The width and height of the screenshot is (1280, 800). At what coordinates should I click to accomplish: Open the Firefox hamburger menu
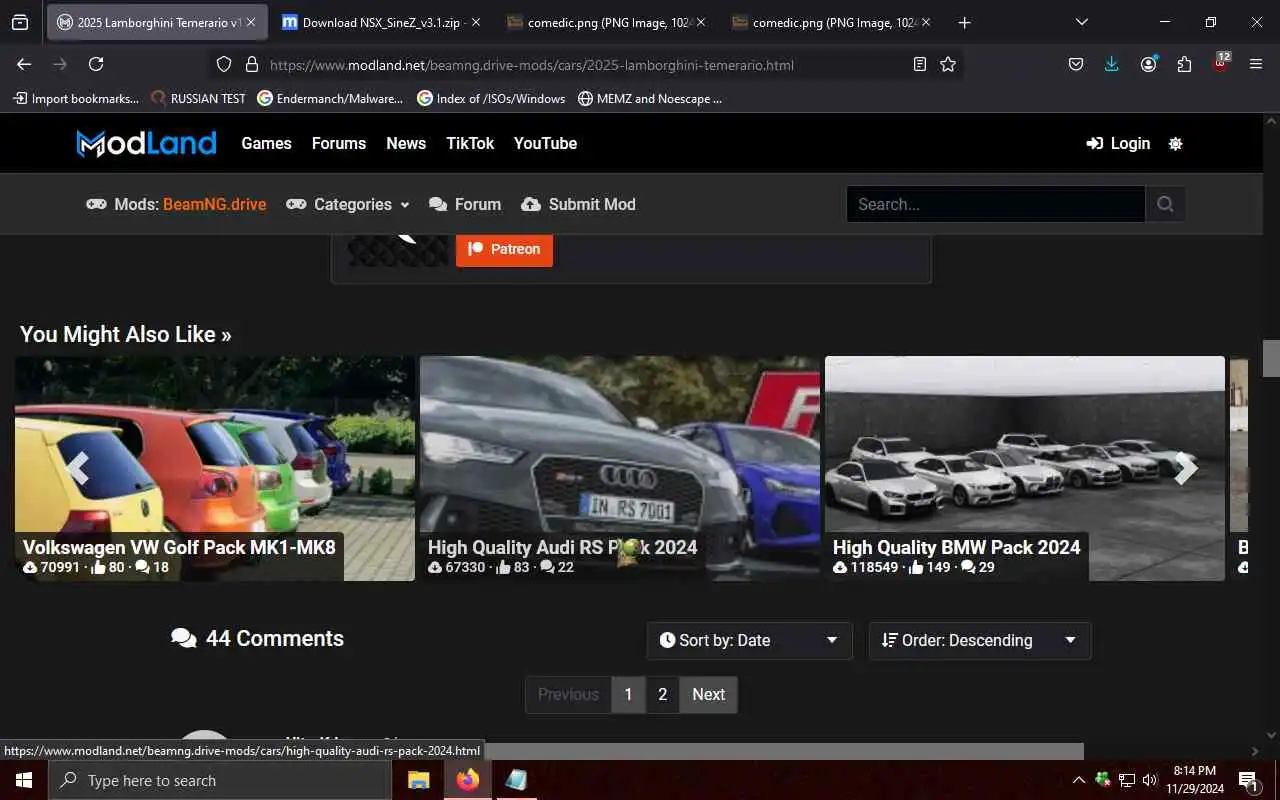(1256, 64)
